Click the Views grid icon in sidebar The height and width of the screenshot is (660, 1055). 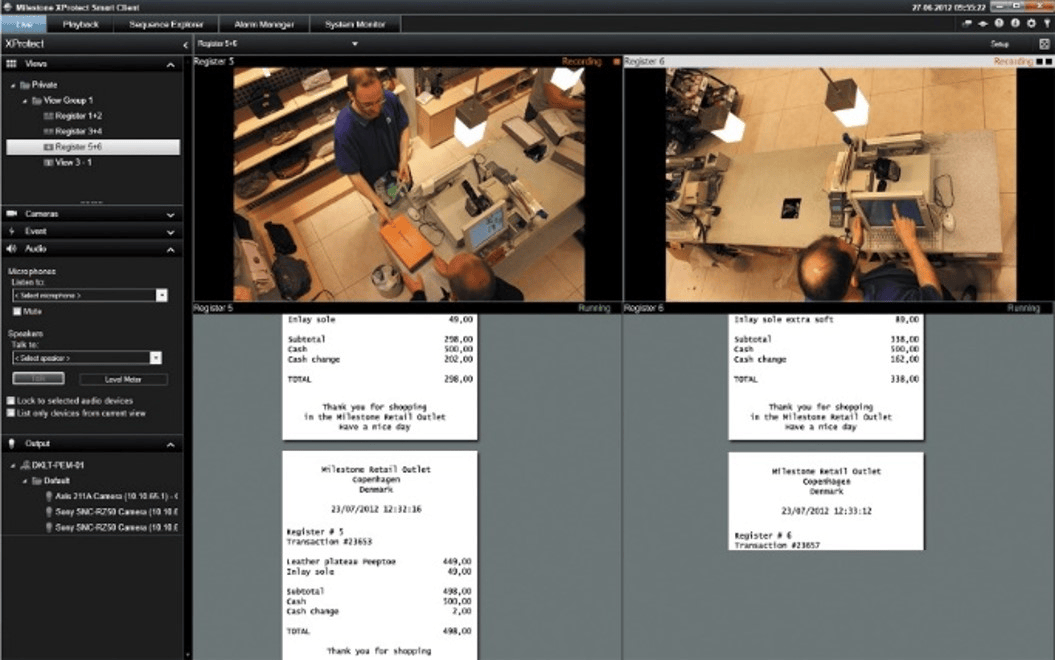pyautogui.click(x=12, y=63)
